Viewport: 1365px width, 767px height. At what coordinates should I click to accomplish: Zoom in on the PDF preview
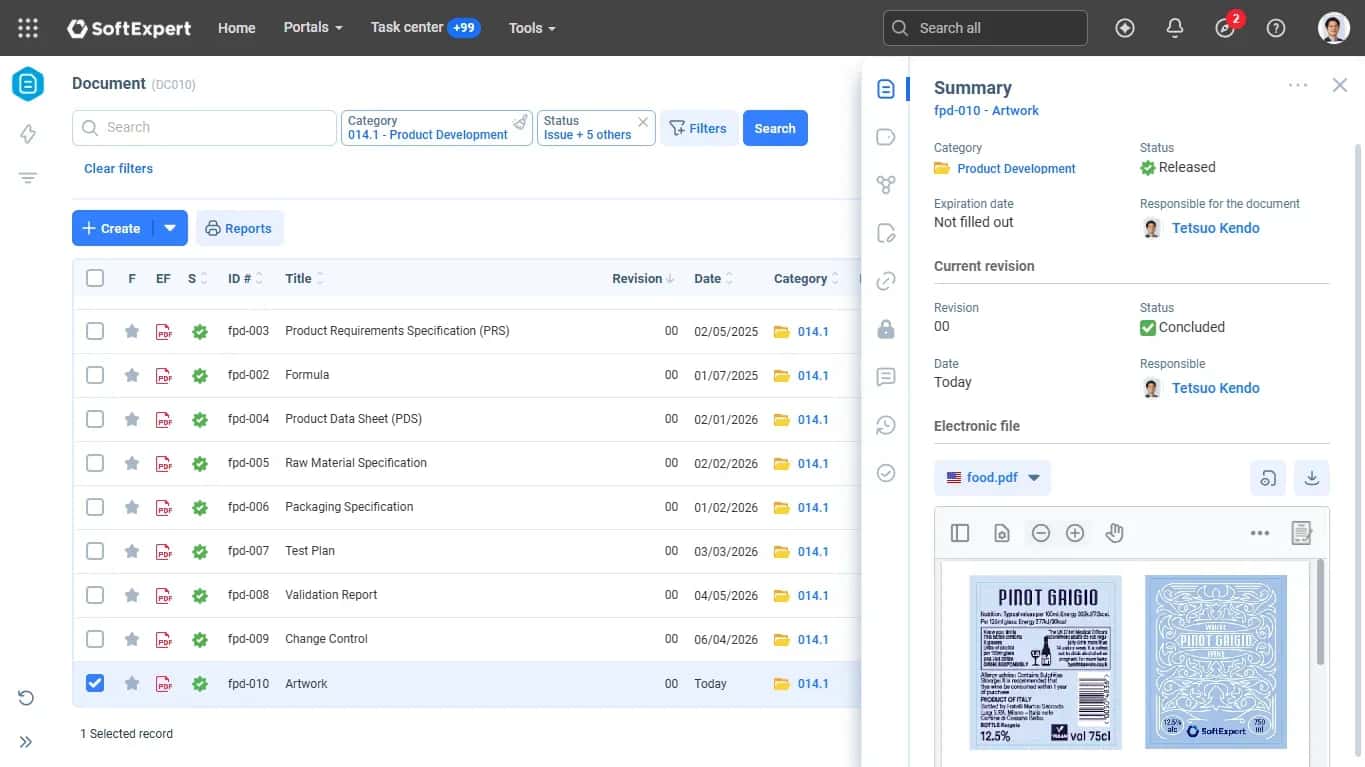(1075, 533)
